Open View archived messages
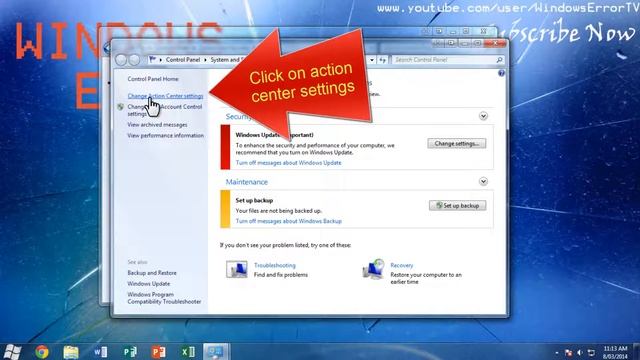This screenshot has width=640, height=360. click(157, 124)
